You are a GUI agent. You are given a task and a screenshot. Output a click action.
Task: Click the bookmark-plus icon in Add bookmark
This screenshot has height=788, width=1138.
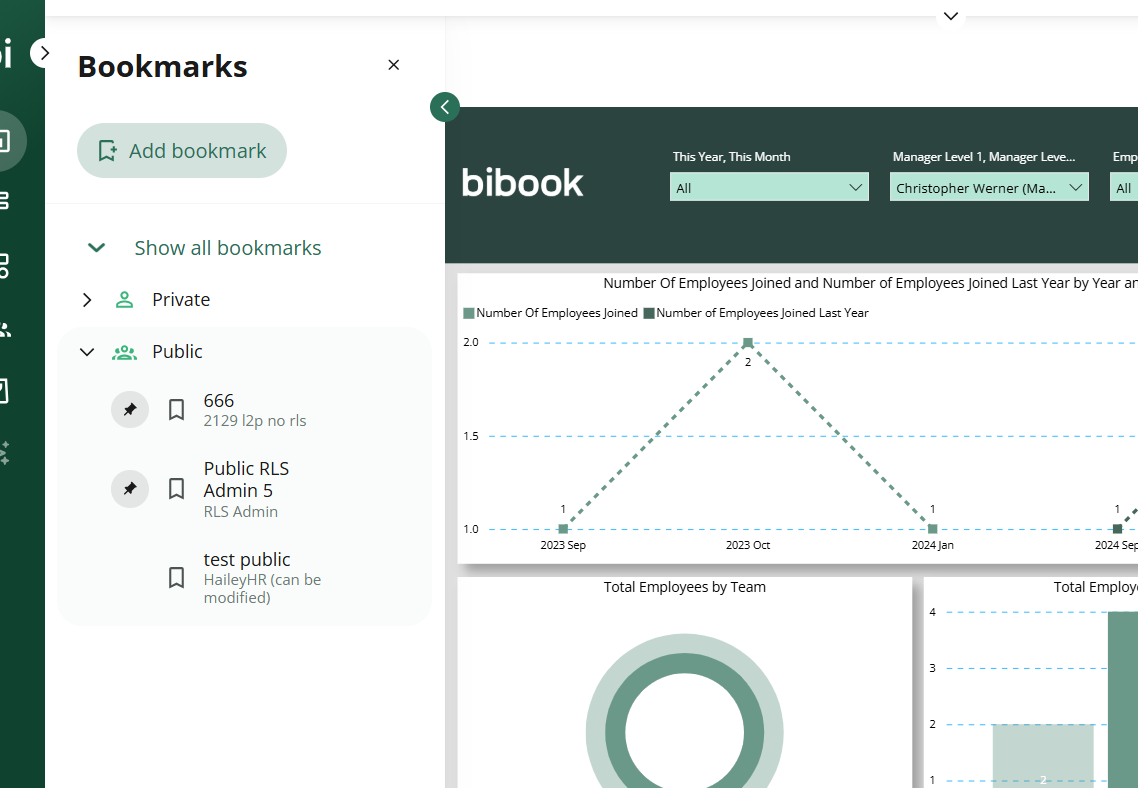click(x=107, y=151)
